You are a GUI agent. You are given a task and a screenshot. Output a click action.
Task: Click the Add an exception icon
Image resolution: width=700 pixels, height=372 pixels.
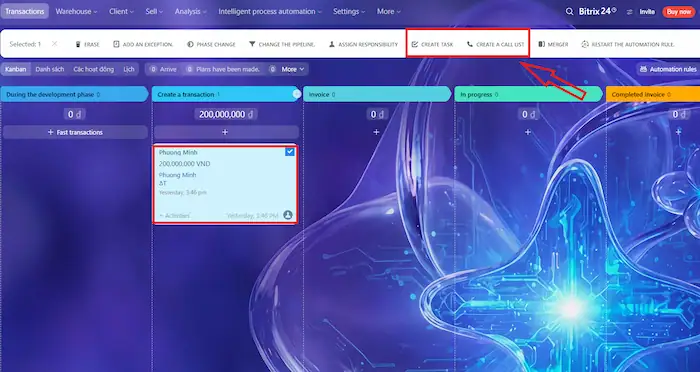click(117, 44)
